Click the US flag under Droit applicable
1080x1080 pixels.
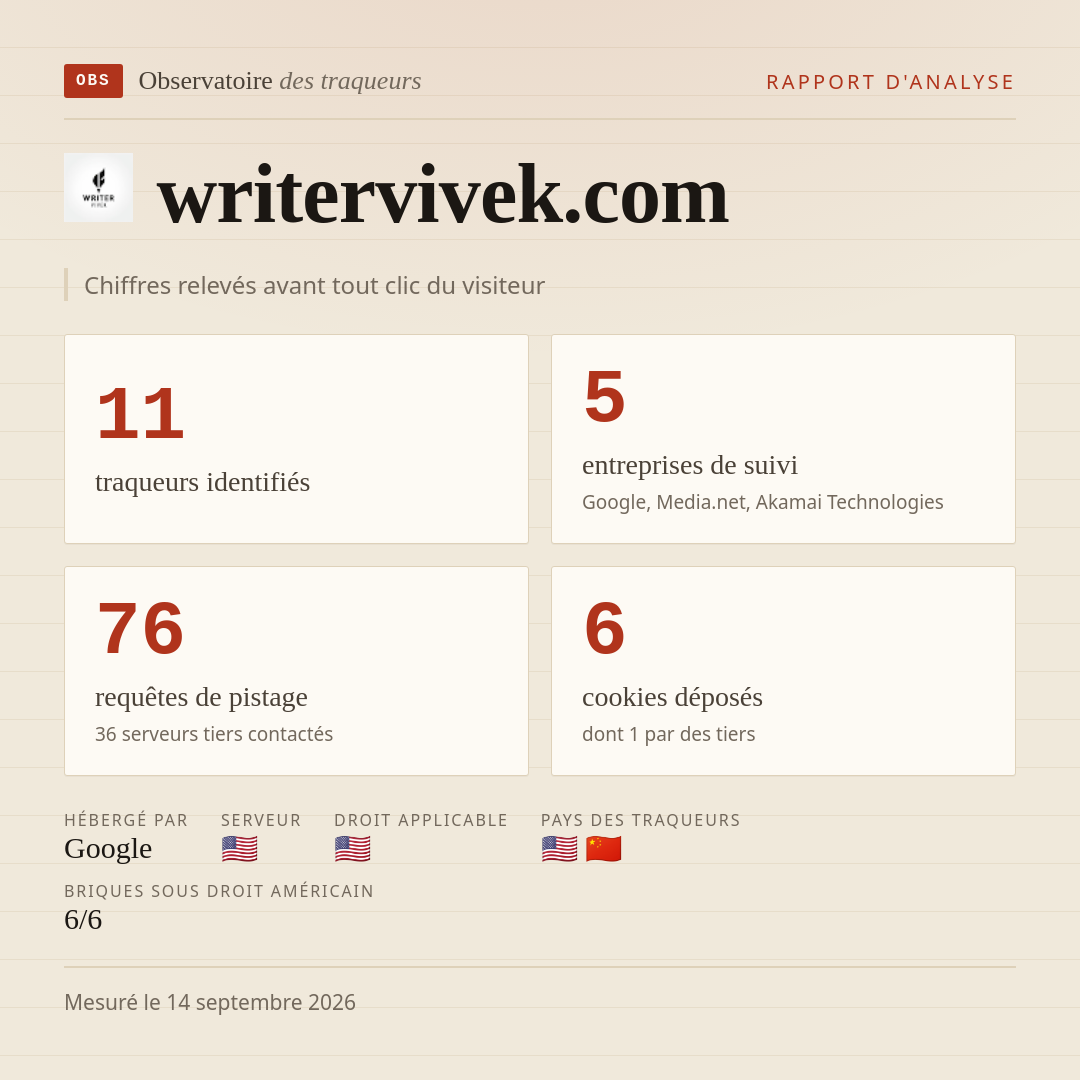[x=353, y=849]
